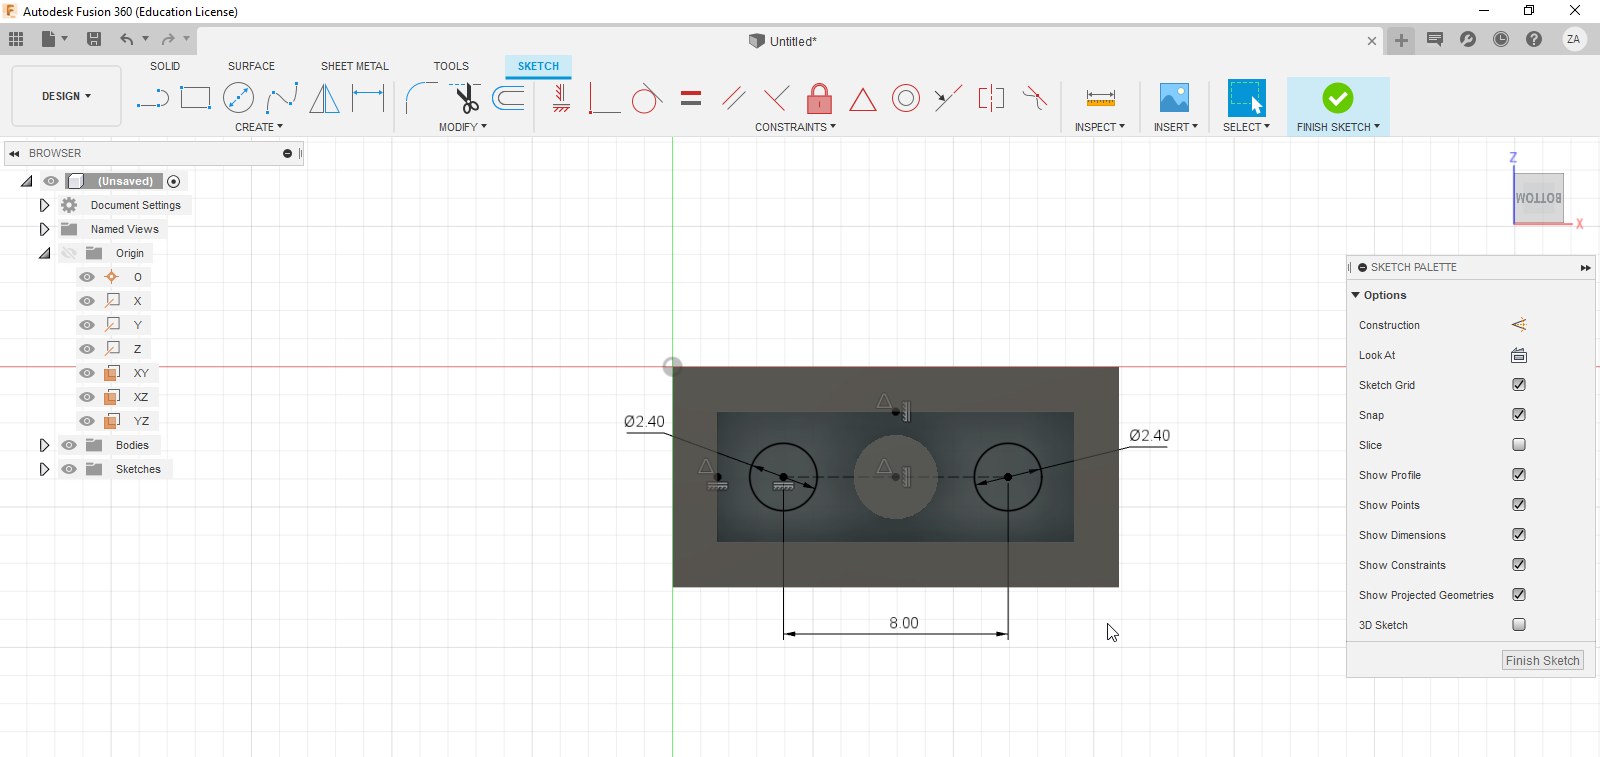The height and width of the screenshot is (757, 1600).
Task: Collapse the Origin folder
Action: [44, 253]
